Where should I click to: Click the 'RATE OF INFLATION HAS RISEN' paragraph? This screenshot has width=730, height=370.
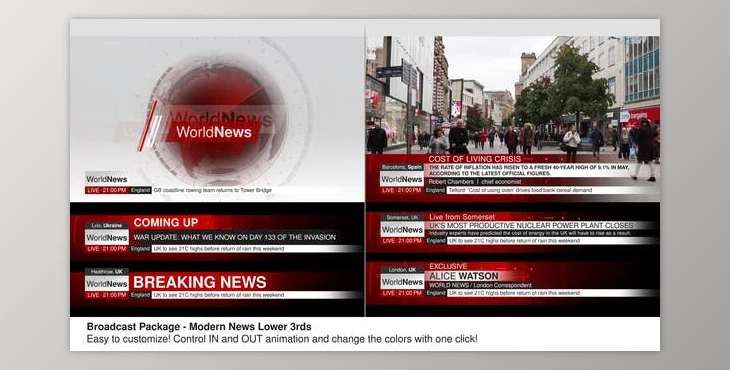tap(529, 170)
